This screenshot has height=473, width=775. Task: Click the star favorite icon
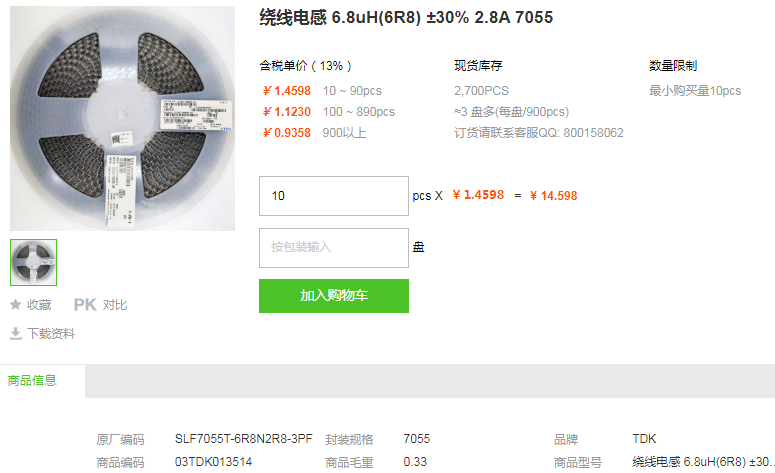[x=15, y=304]
